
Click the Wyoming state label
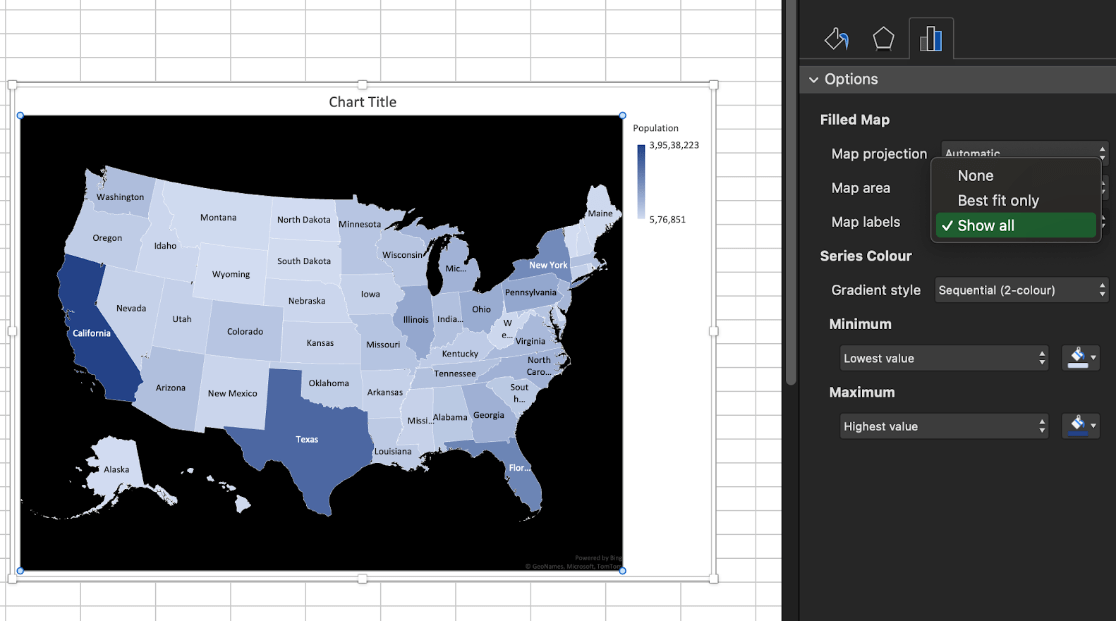coord(231,275)
